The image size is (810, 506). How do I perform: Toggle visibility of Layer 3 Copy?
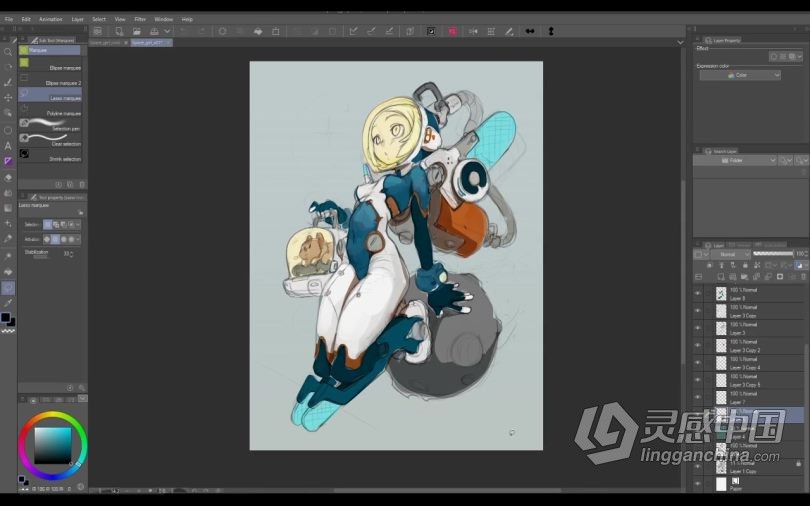[697, 311]
